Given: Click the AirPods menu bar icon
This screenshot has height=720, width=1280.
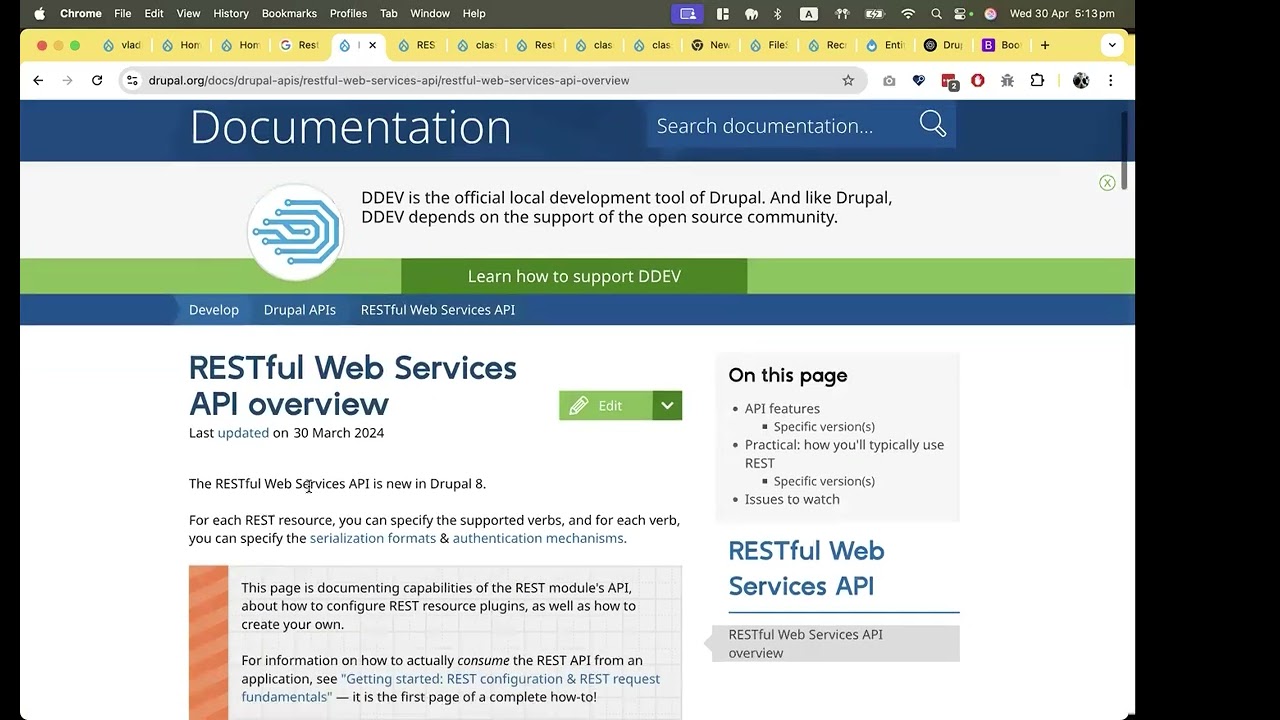Looking at the screenshot, I should 842,13.
